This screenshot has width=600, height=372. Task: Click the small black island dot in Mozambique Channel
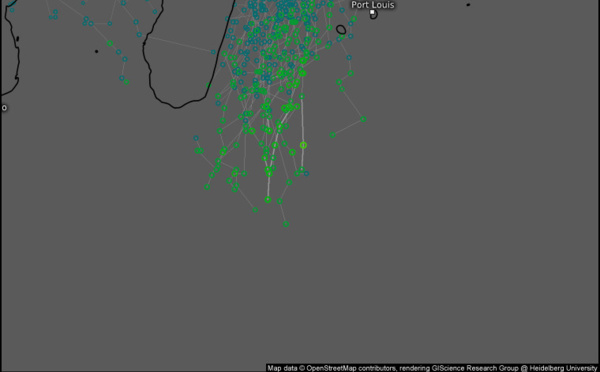[96, 51]
